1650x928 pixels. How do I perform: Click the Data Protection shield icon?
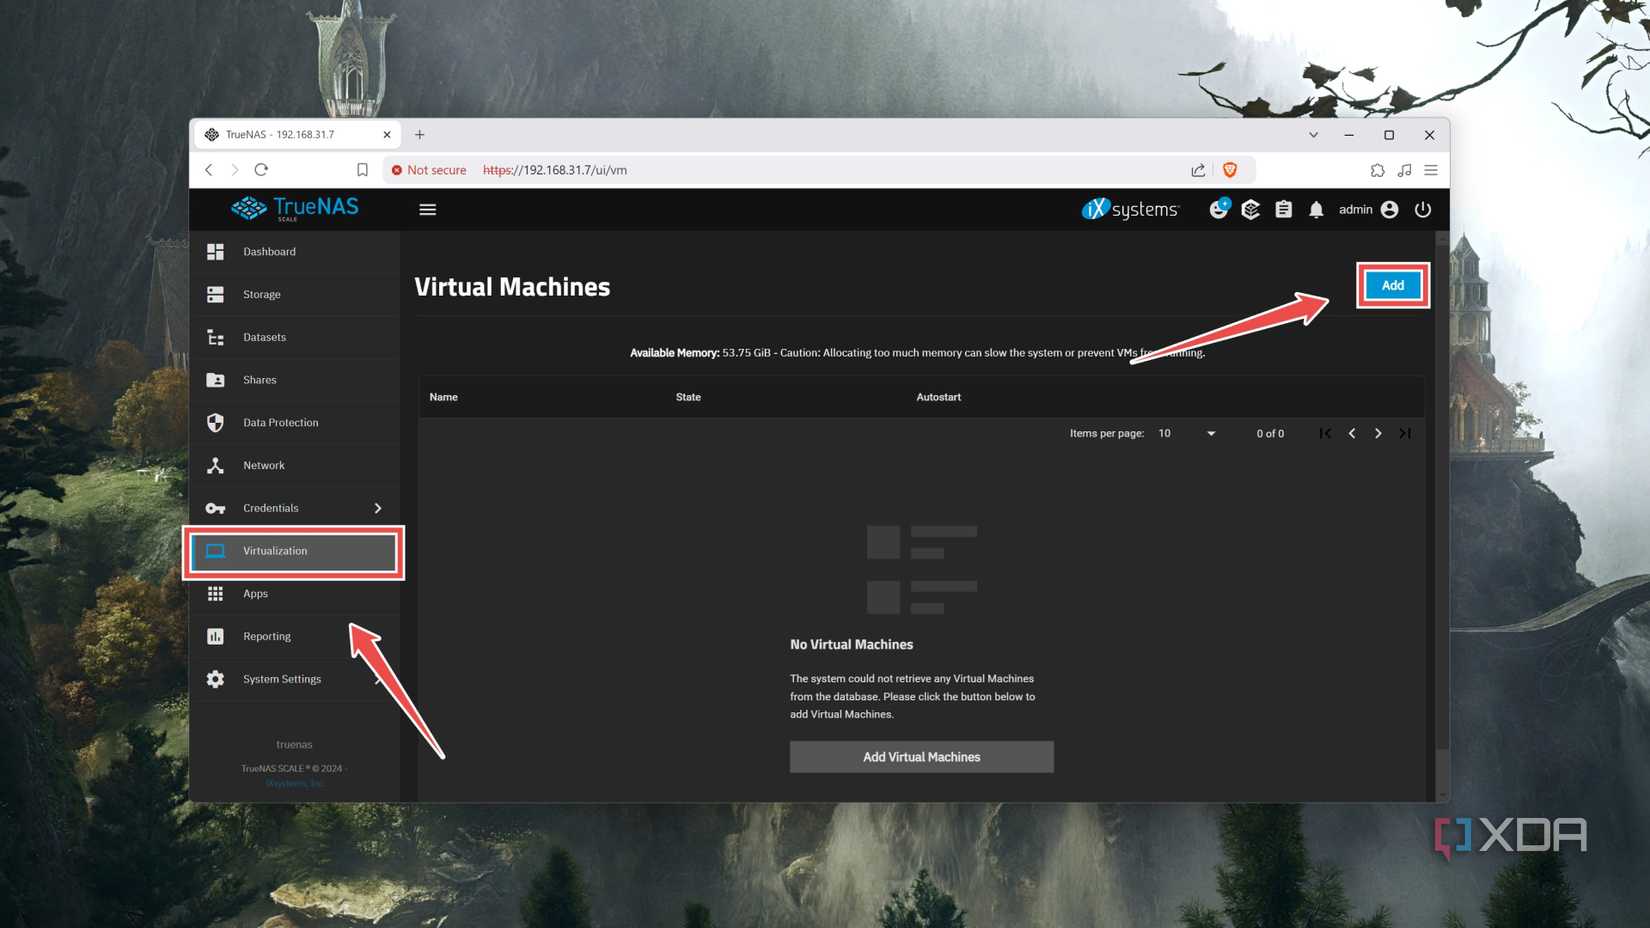click(215, 422)
